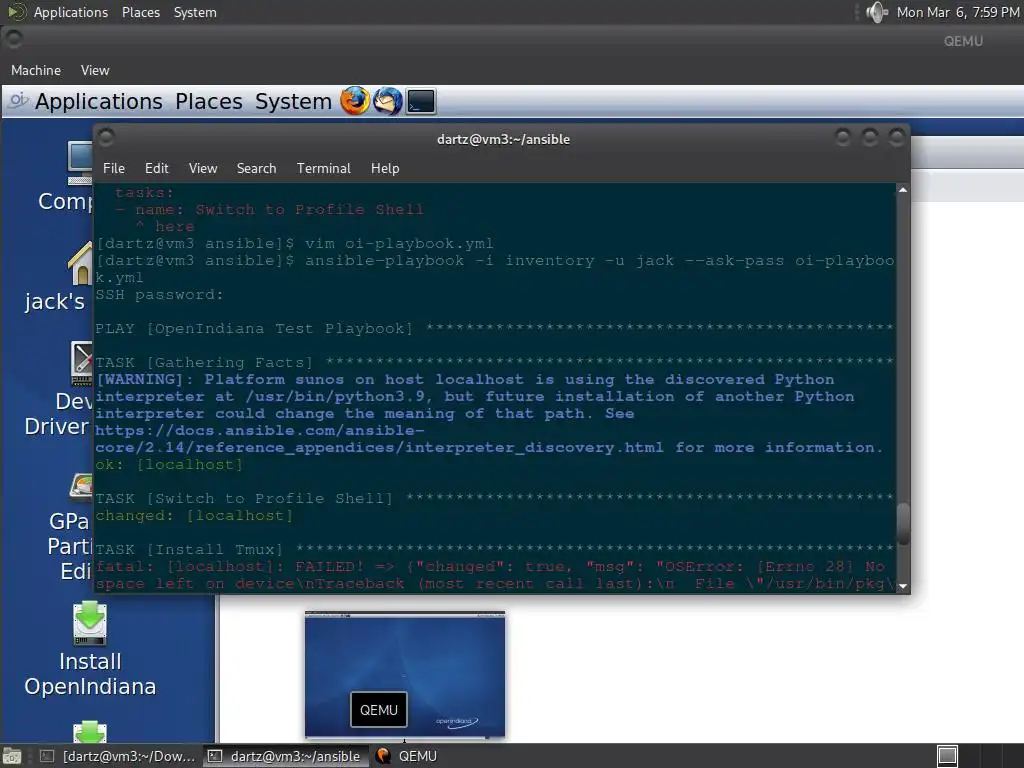
Task: Click the 'changed: [localhost]' output line
Action: 194,515
